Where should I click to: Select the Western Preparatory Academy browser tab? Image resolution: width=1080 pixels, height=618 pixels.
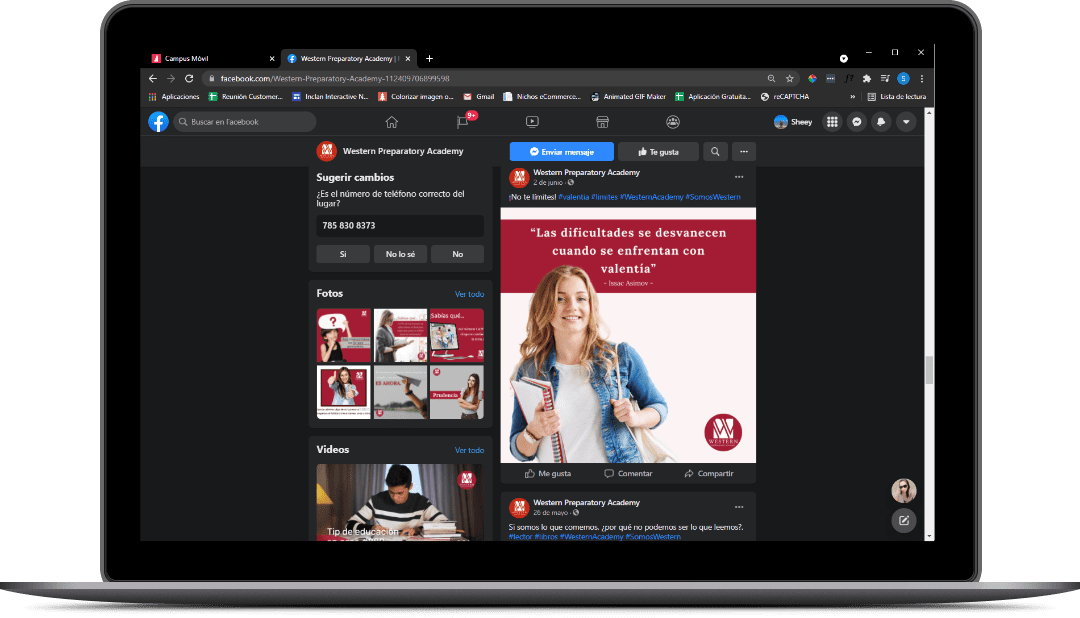[349, 59]
